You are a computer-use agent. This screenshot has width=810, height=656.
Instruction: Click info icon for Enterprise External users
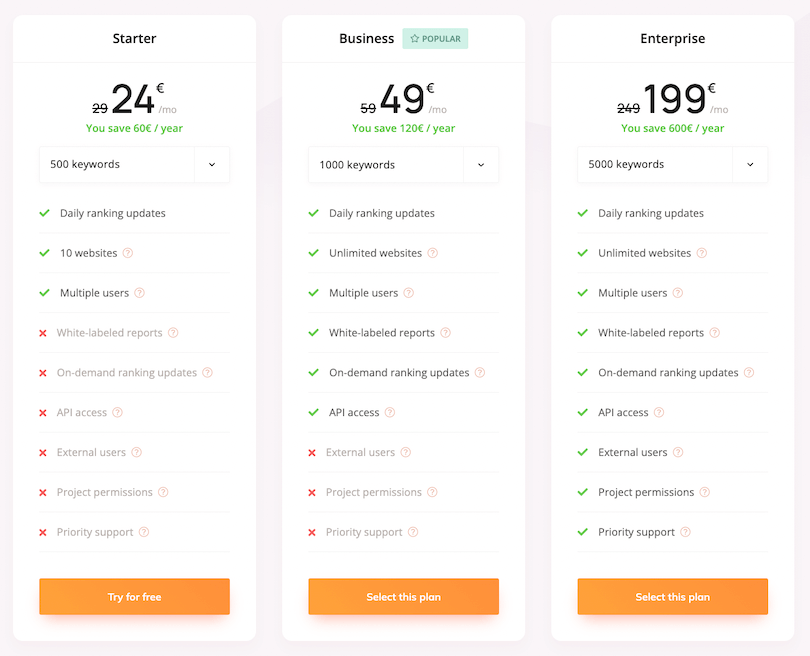[678, 452]
